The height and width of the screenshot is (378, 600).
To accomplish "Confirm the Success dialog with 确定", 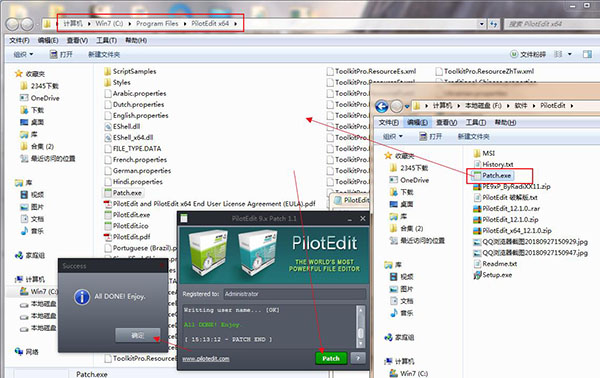I will click(x=138, y=335).
